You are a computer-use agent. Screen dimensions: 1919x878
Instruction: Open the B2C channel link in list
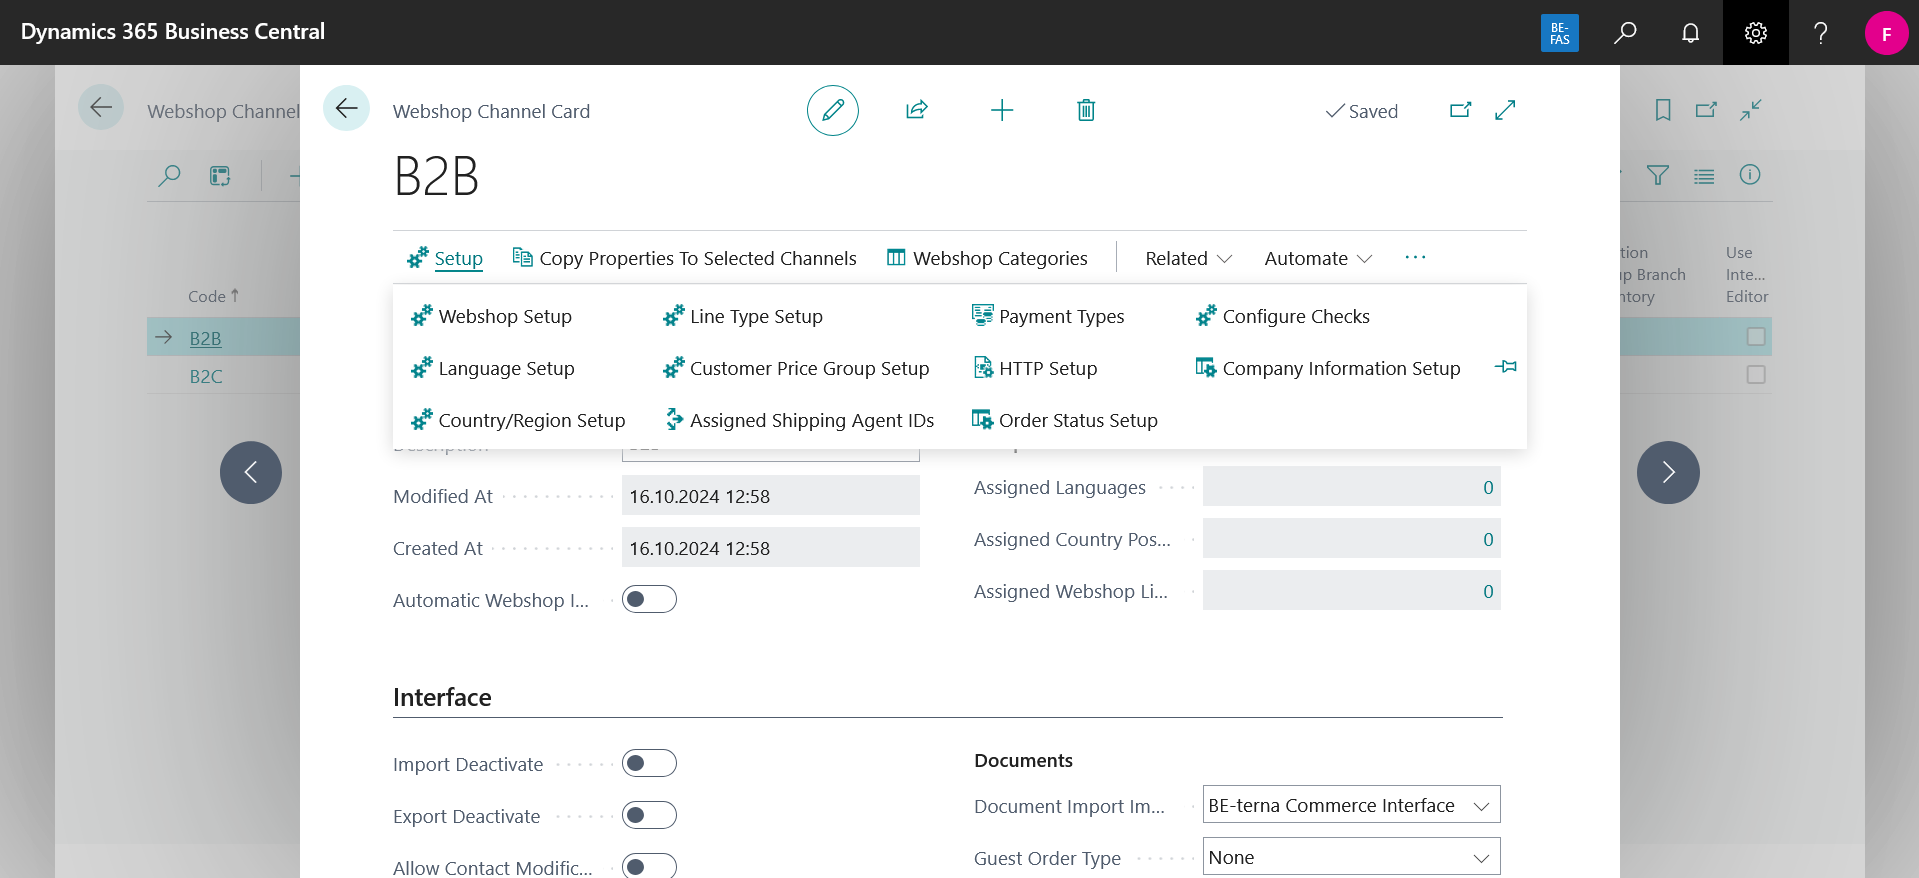pyautogui.click(x=206, y=376)
